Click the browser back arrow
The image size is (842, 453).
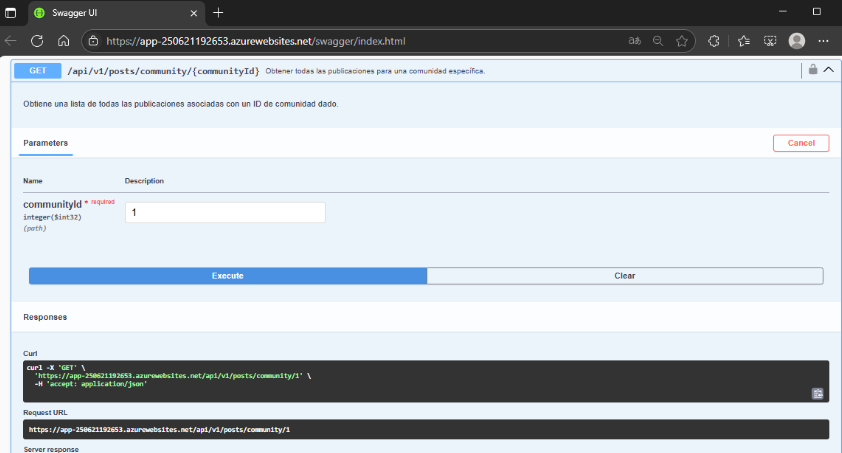[11, 41]
